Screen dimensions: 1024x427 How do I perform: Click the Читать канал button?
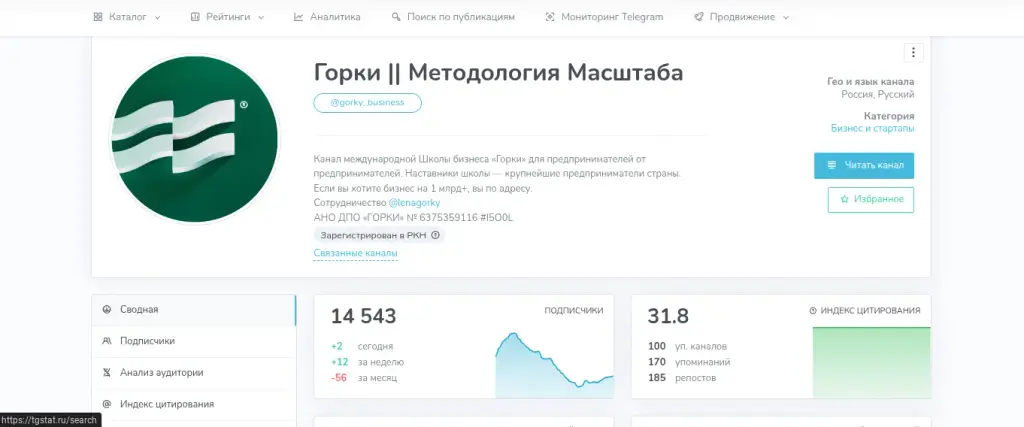coord(864,165)
